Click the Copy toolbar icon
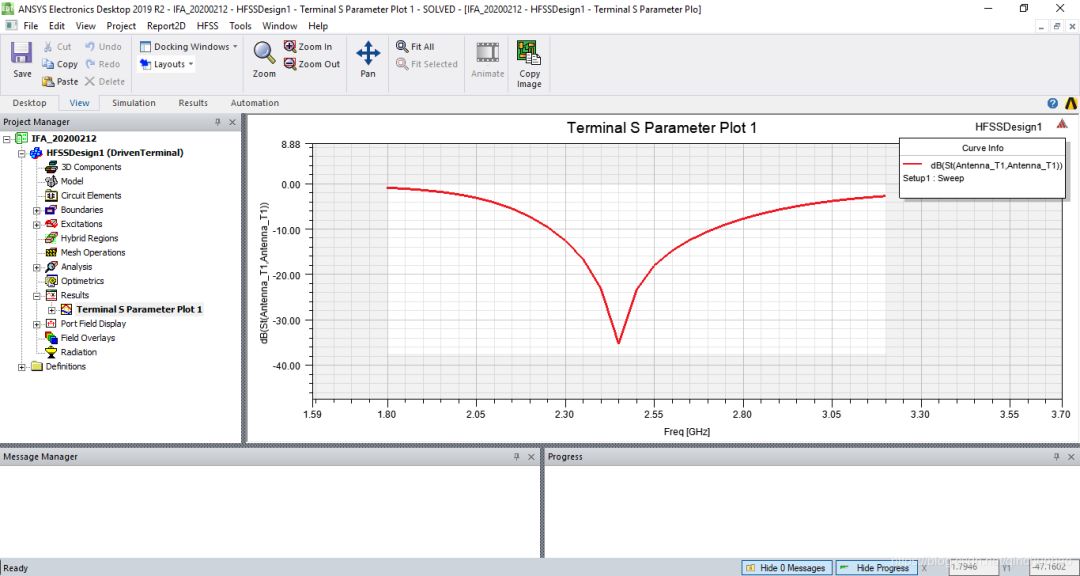The width and height of the screenshot is (1080, 576). 48,64
